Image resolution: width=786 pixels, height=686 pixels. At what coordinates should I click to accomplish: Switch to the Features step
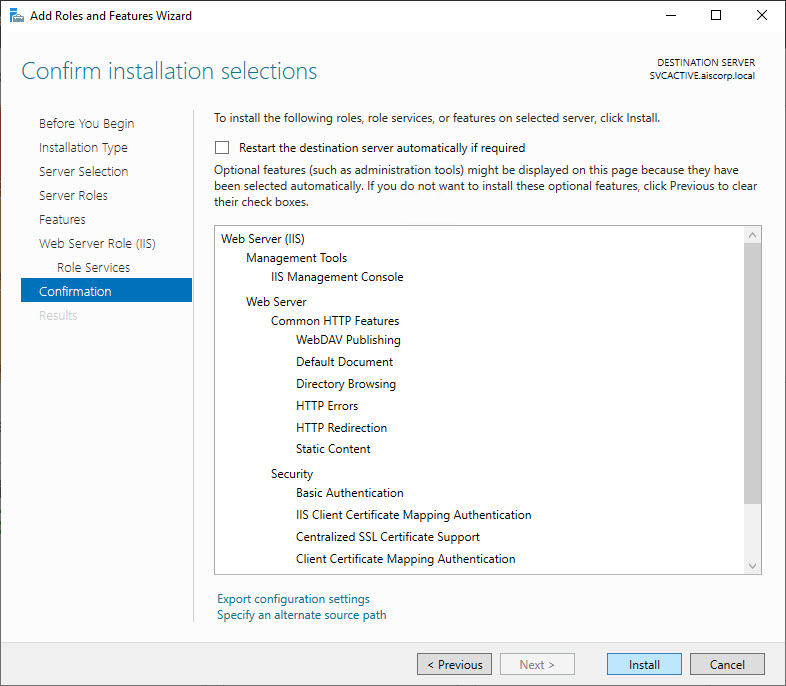62,220
